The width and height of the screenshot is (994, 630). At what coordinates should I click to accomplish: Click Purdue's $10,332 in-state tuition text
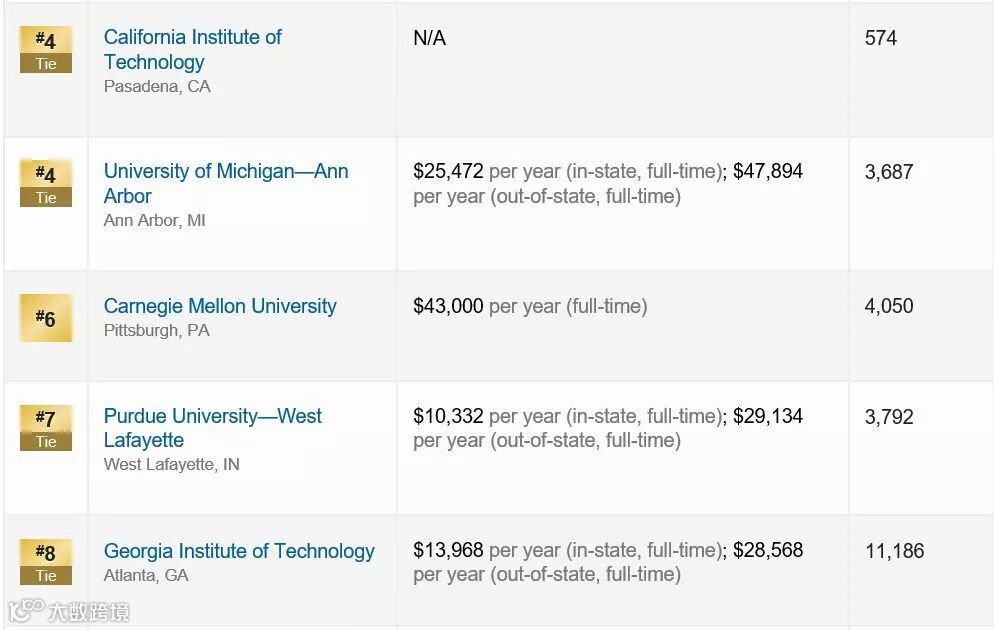[448, 416]
